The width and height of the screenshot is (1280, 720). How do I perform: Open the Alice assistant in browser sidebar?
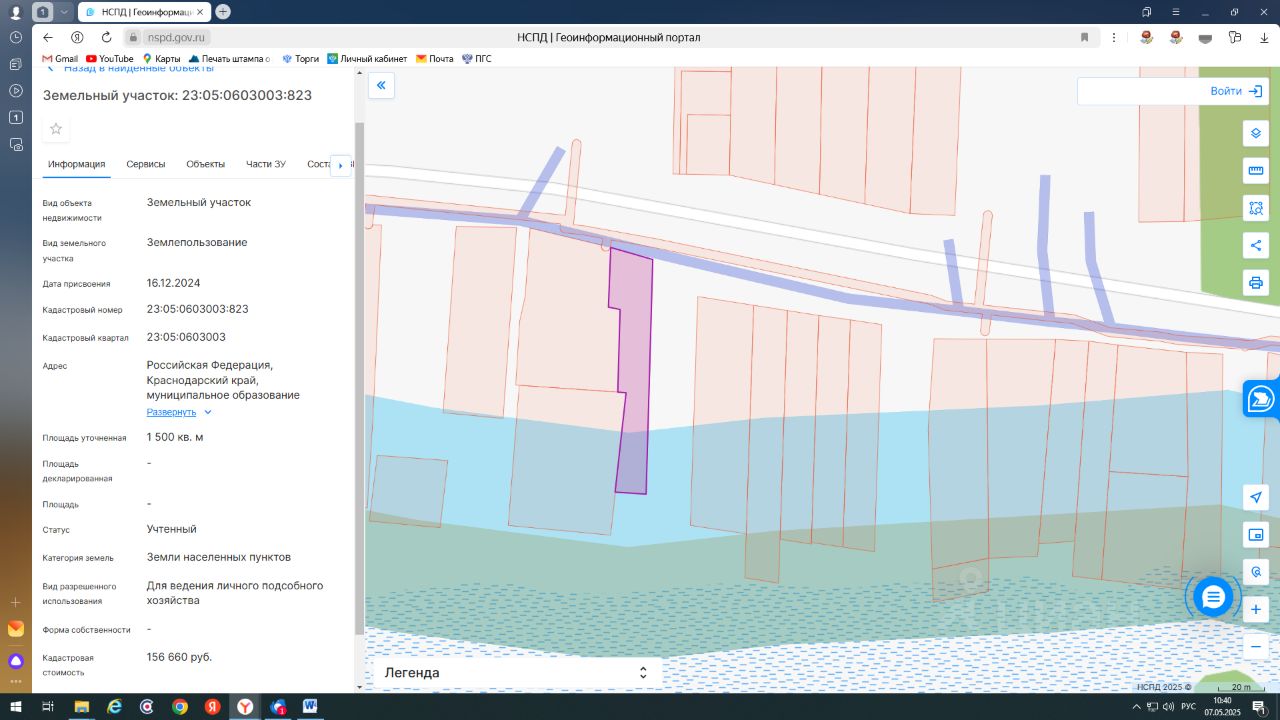tap(15, 661)
